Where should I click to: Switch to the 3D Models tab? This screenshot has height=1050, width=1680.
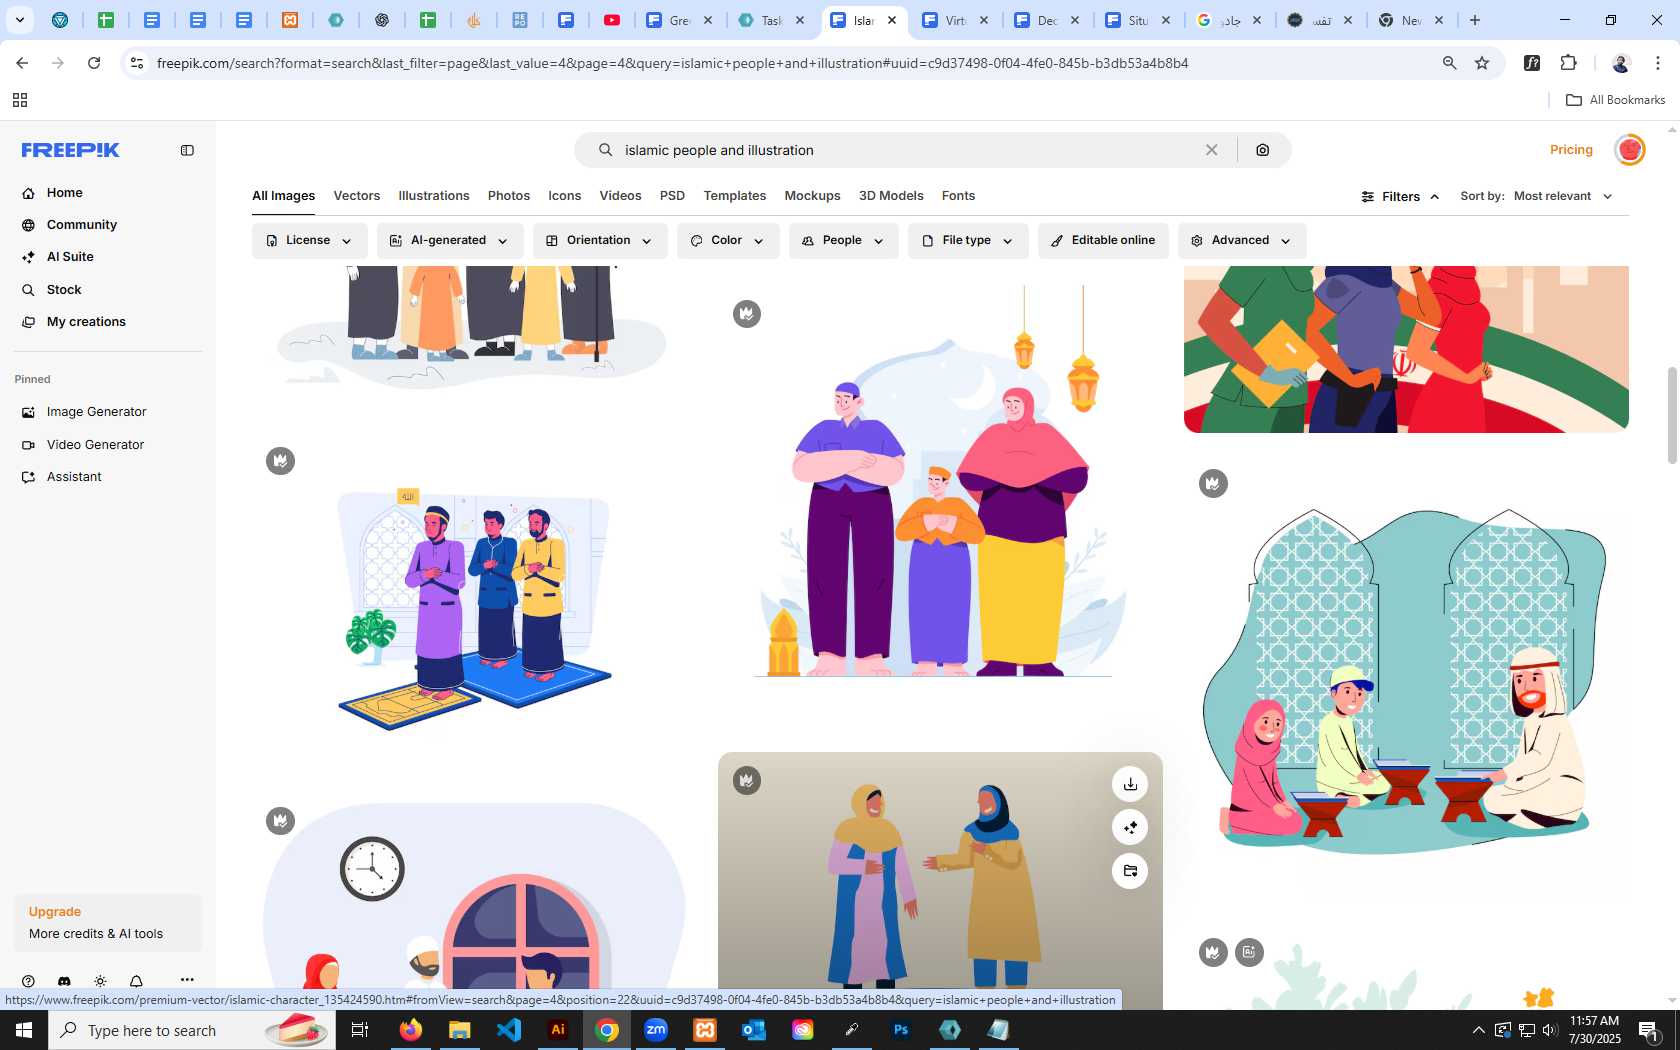(891, 196)
